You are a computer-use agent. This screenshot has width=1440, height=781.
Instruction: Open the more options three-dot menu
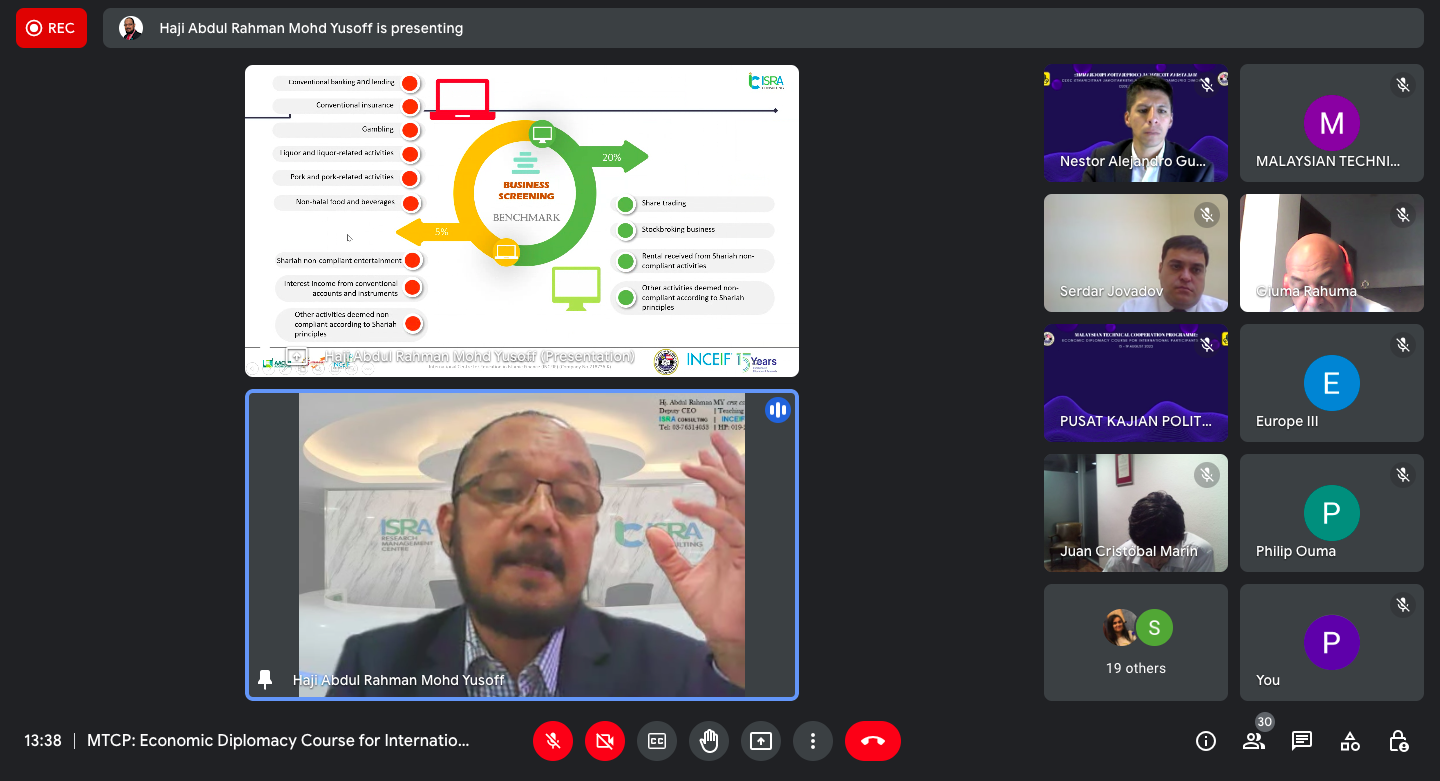click(x=813, y=741)
